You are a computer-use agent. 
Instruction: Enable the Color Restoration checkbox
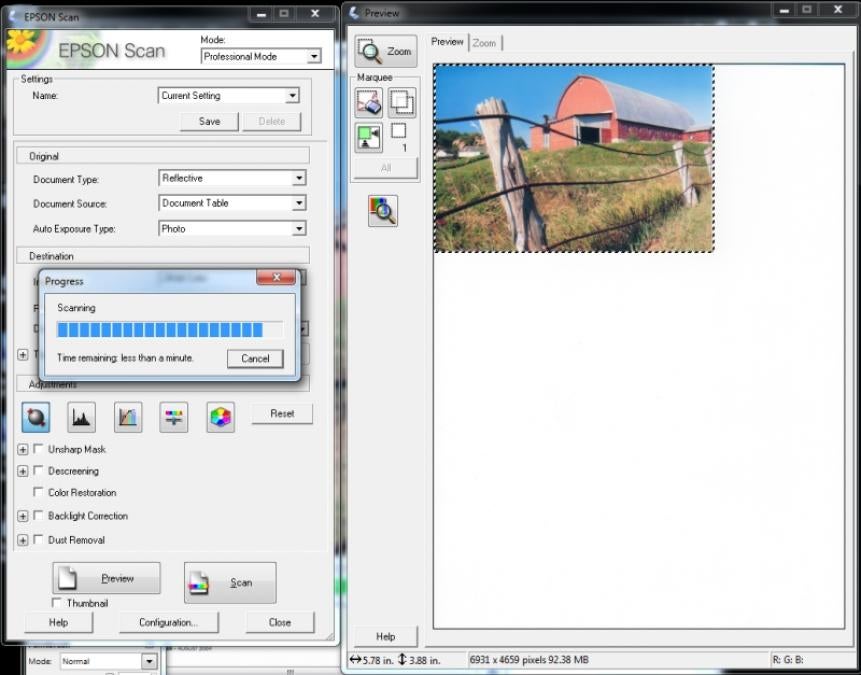[x=38, y=492]
